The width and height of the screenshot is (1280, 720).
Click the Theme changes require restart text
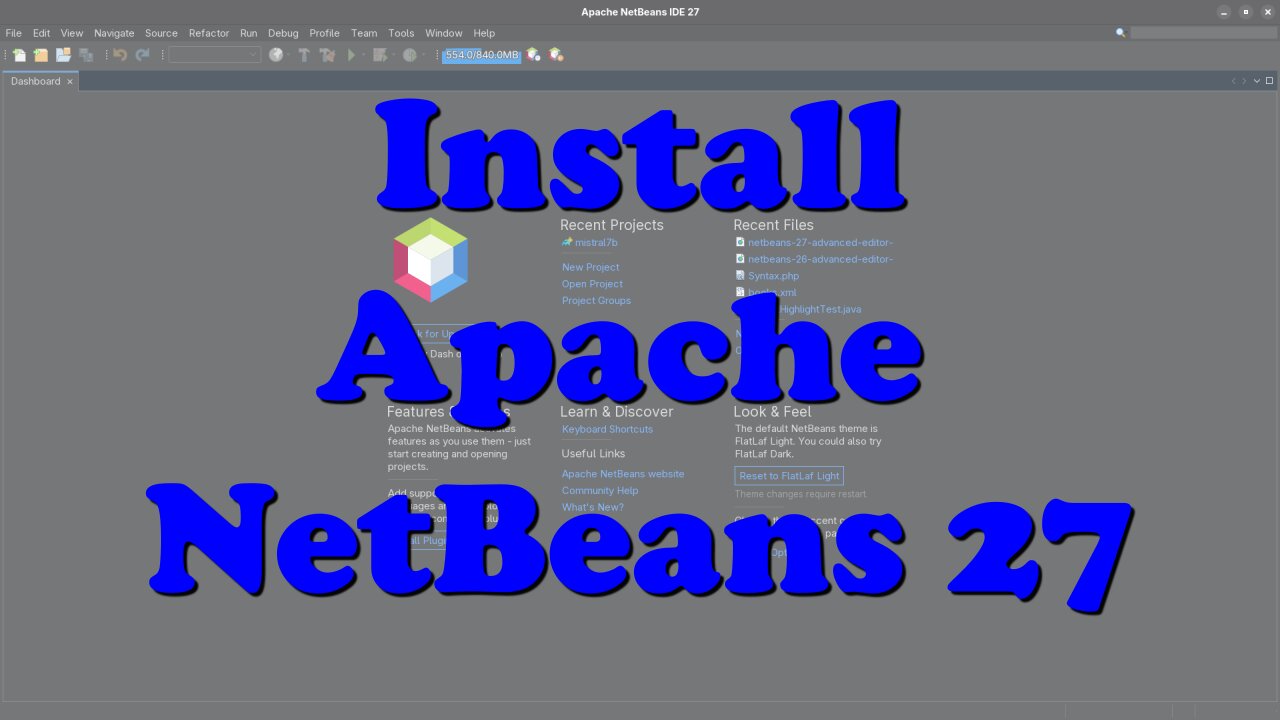(801, 494)
